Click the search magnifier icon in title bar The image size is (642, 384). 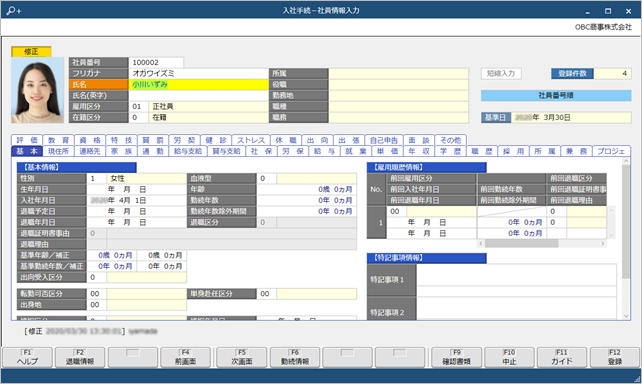click(x=13, y=11)
